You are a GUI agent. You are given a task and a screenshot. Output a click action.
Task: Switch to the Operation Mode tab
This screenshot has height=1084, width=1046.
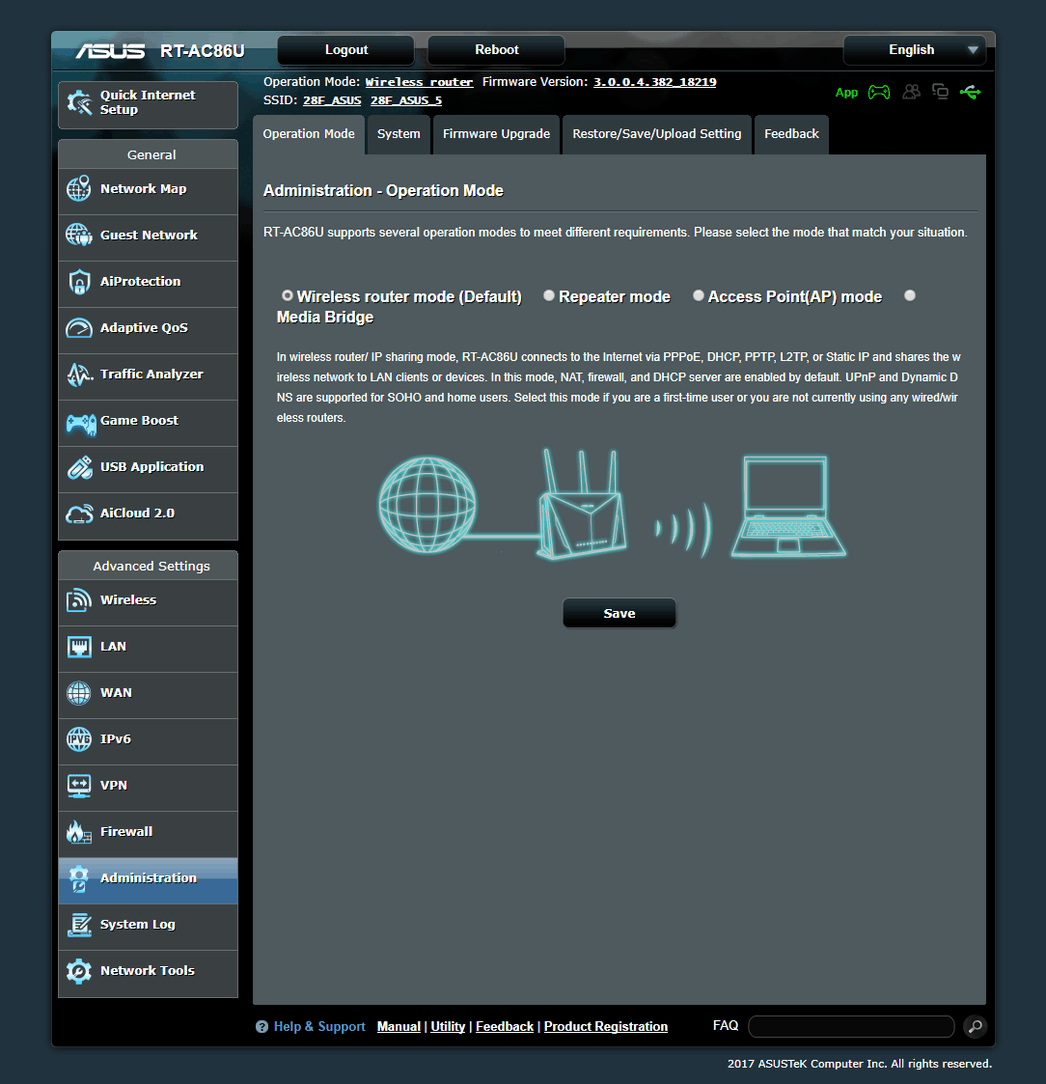(308, 134)
